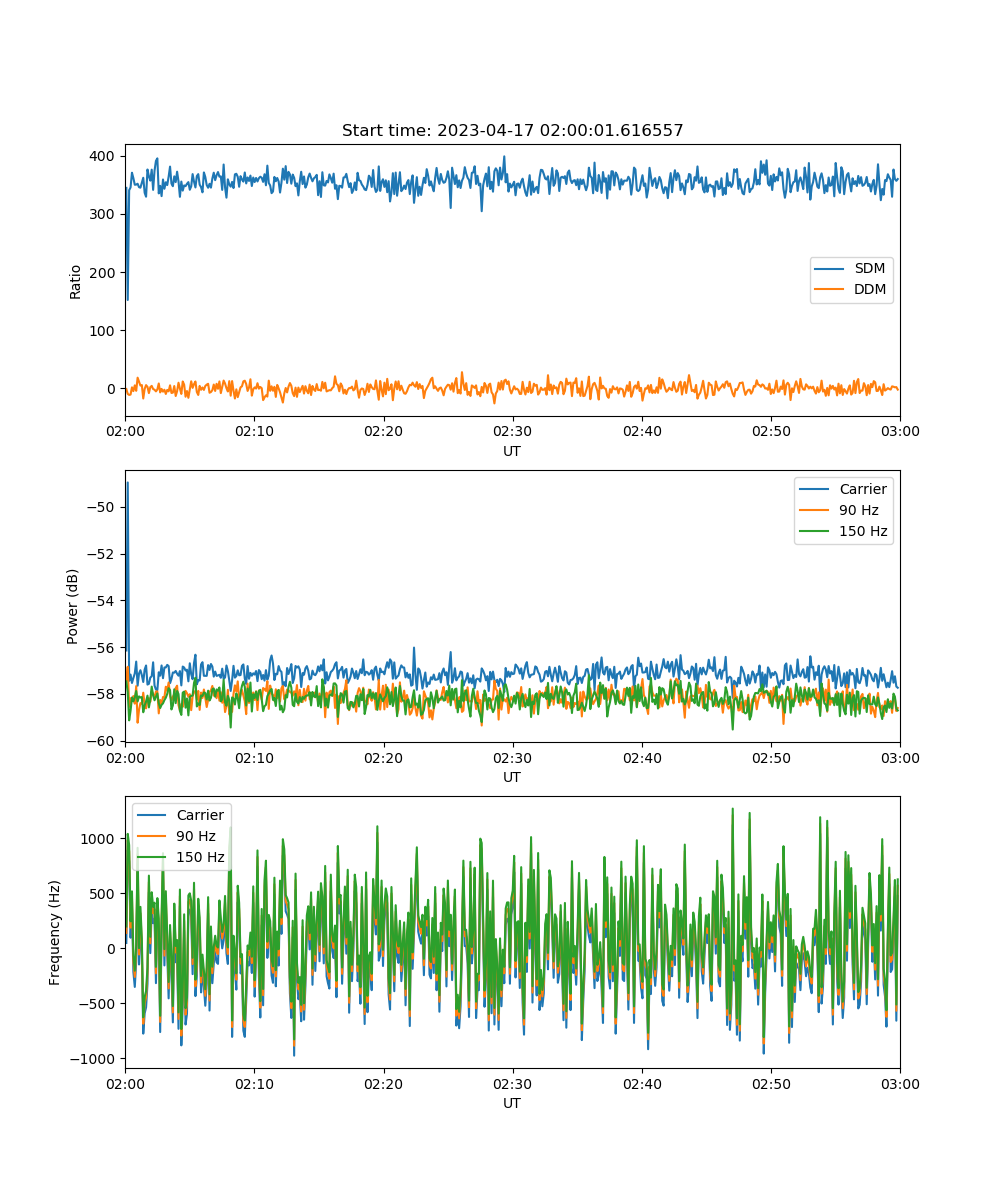Click the UT label below the frequency plot

(x=512, y=1103)
